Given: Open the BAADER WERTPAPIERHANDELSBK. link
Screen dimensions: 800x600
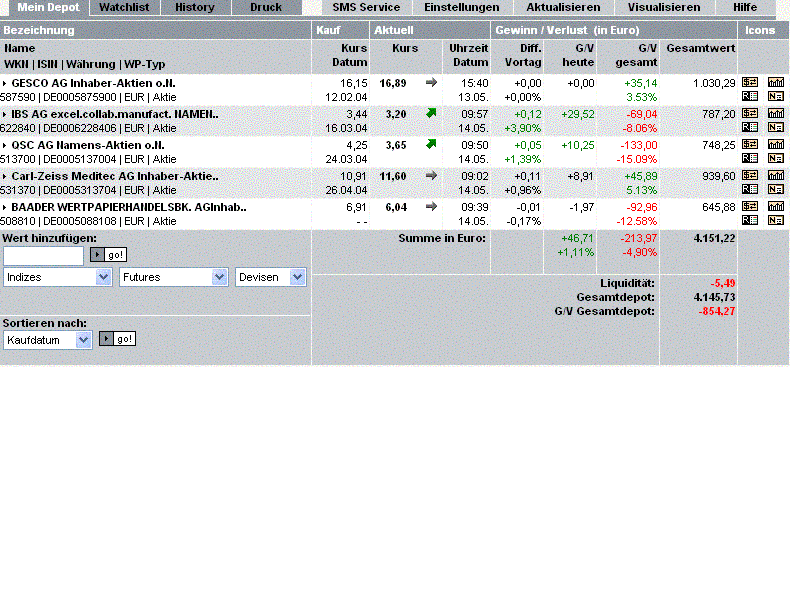Looking at the screenshot, I should tap(129, 208).
